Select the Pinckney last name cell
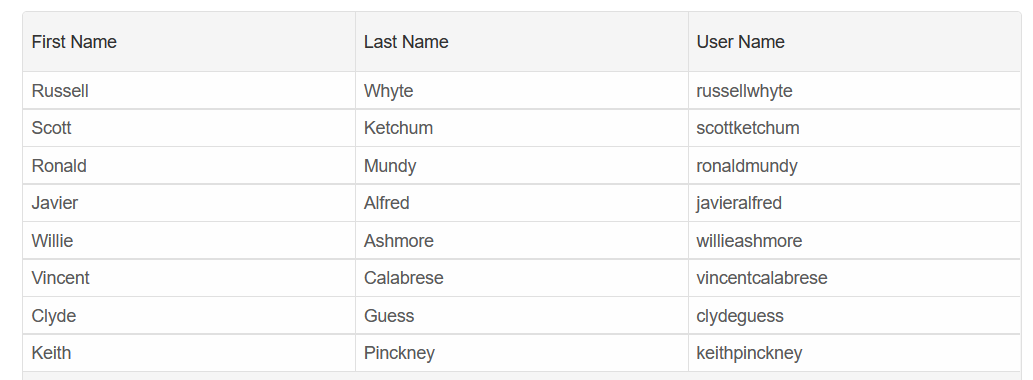Viewport: 1033px width, 380px height. coord(522,353)
